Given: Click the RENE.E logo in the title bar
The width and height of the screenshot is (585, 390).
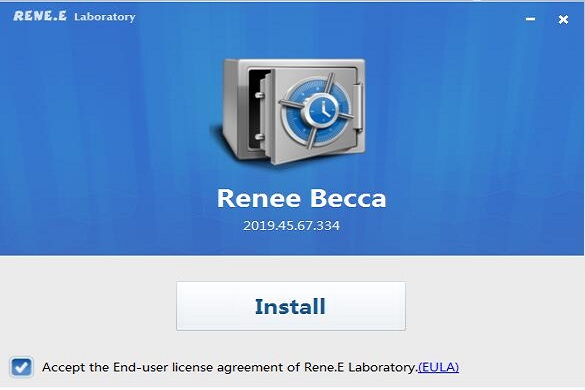Looking at the screenshot, I should tap(40, 16).
